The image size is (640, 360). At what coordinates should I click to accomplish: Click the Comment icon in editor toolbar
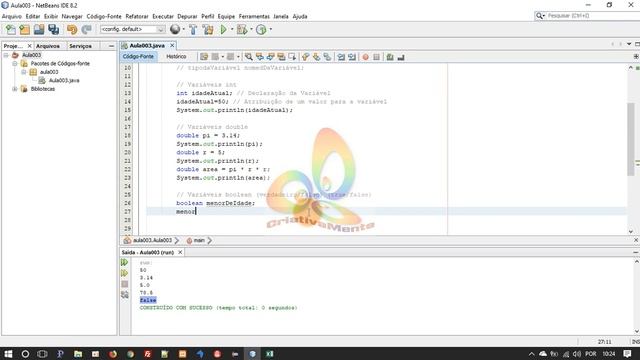pos(390,57)
